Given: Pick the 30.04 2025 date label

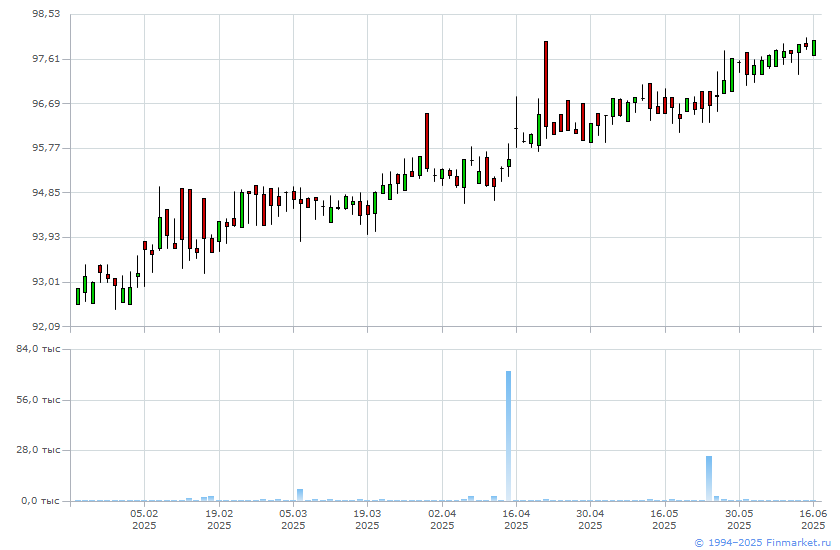Looking at the screenshot, I should [590, 519].
